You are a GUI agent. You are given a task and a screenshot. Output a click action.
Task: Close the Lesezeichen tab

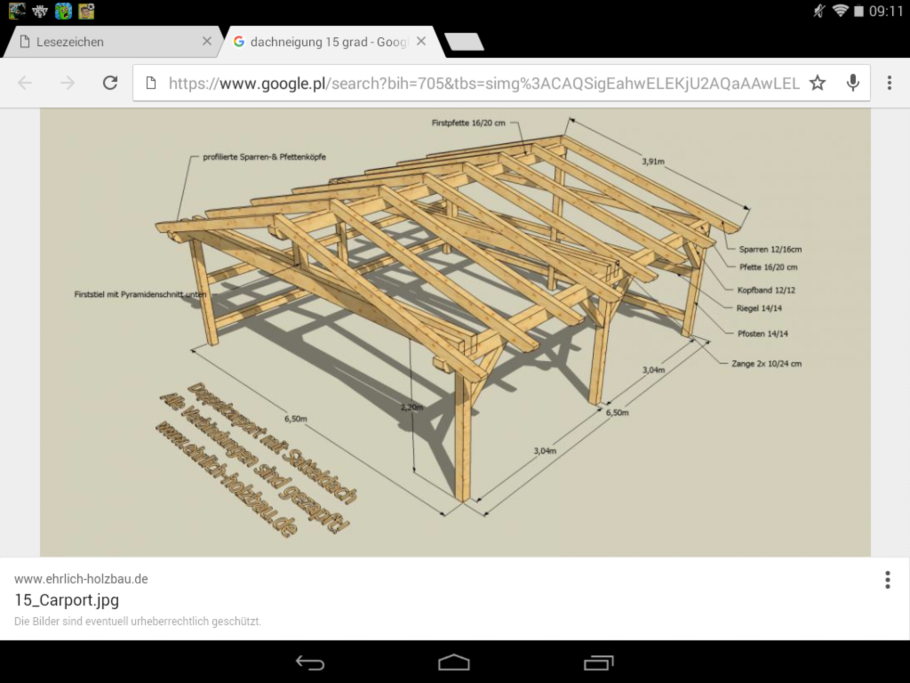(x=207, y=42)
